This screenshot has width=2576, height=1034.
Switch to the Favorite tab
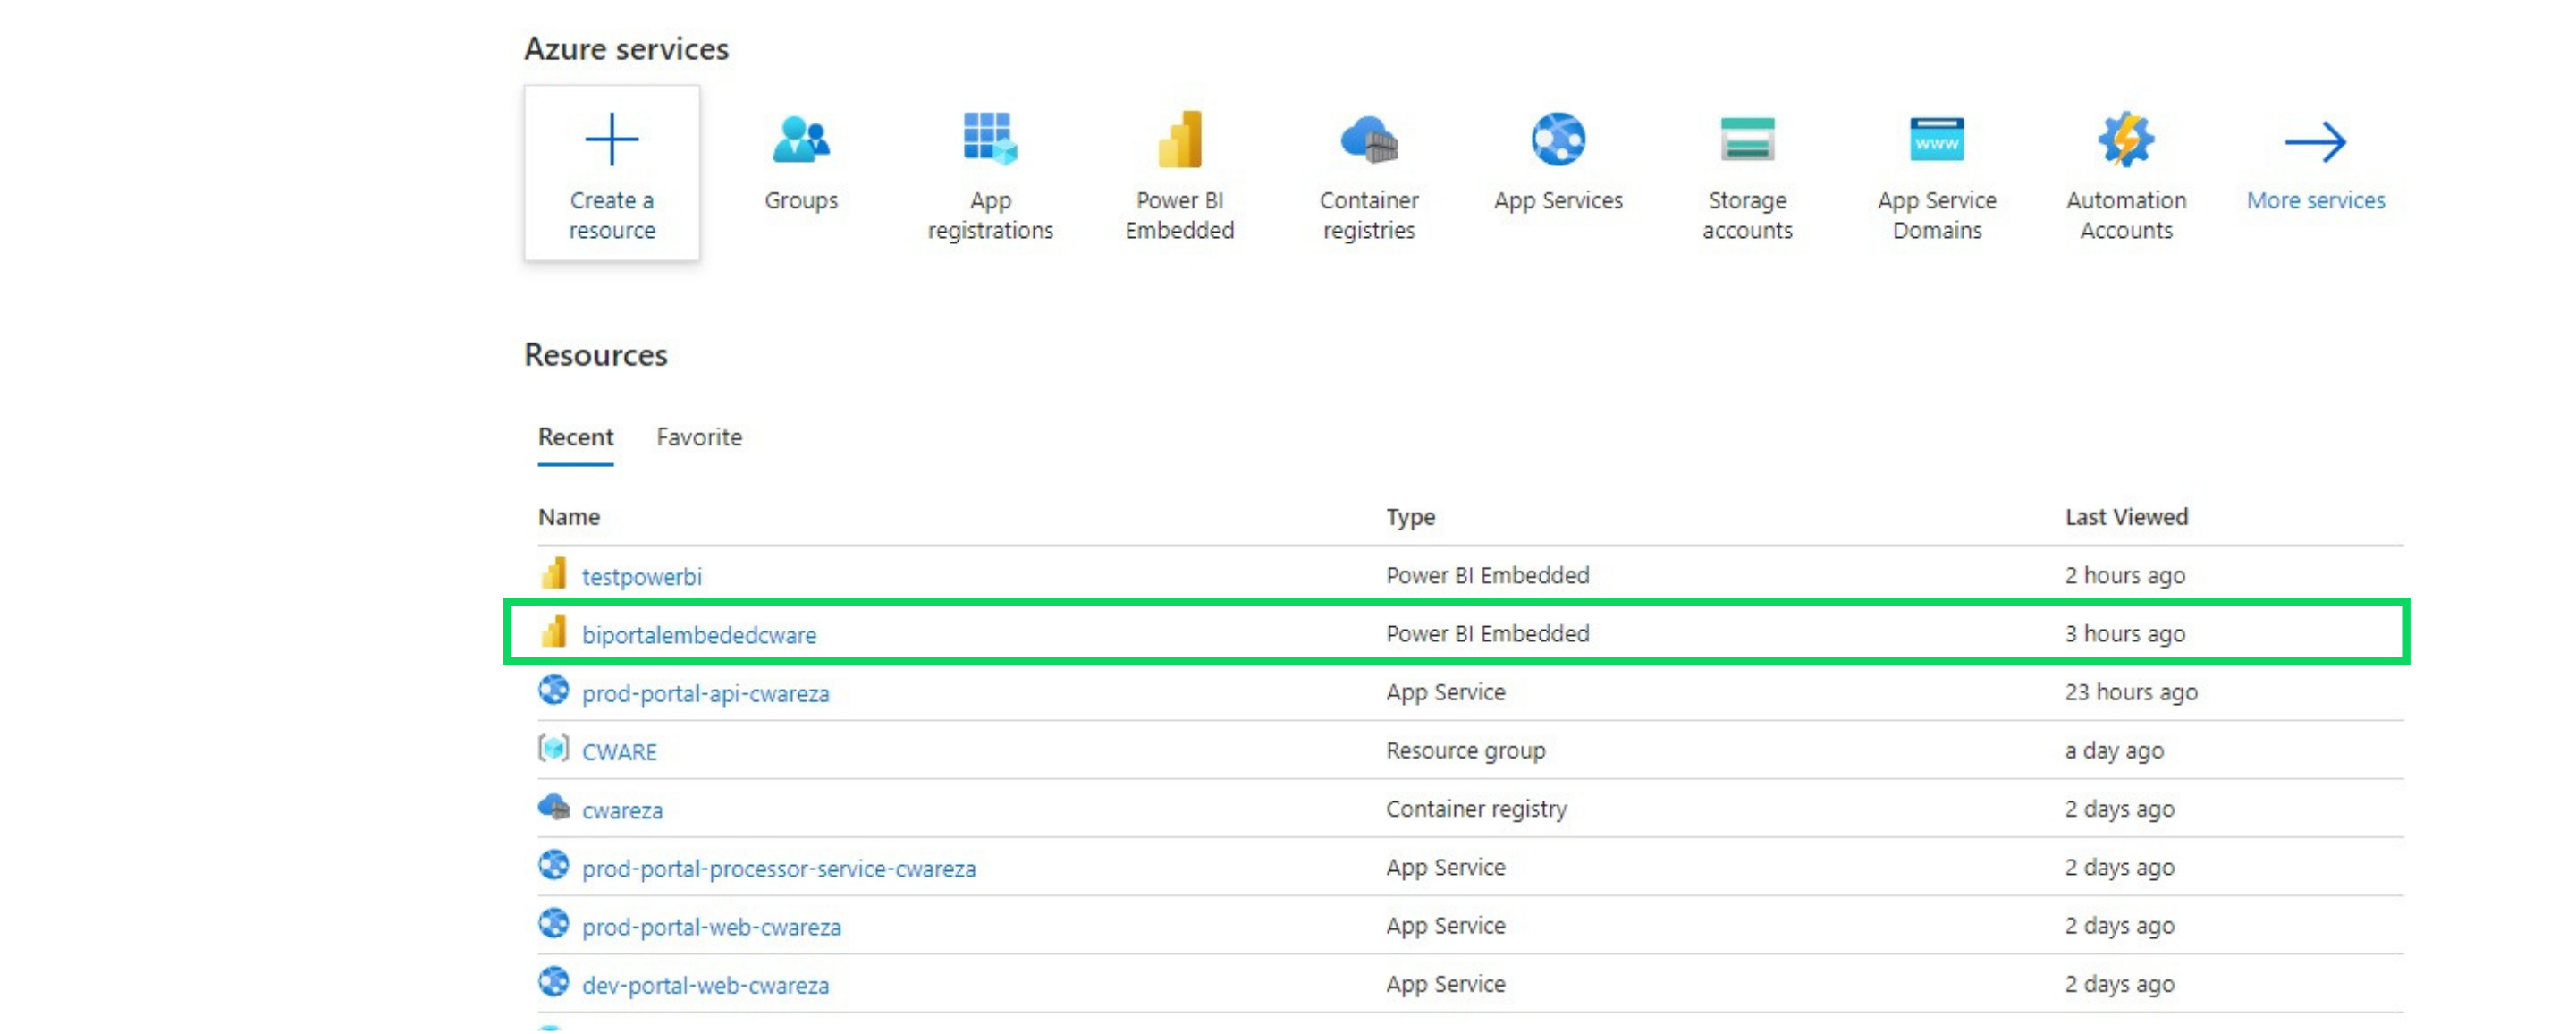(x=699, y=437)
